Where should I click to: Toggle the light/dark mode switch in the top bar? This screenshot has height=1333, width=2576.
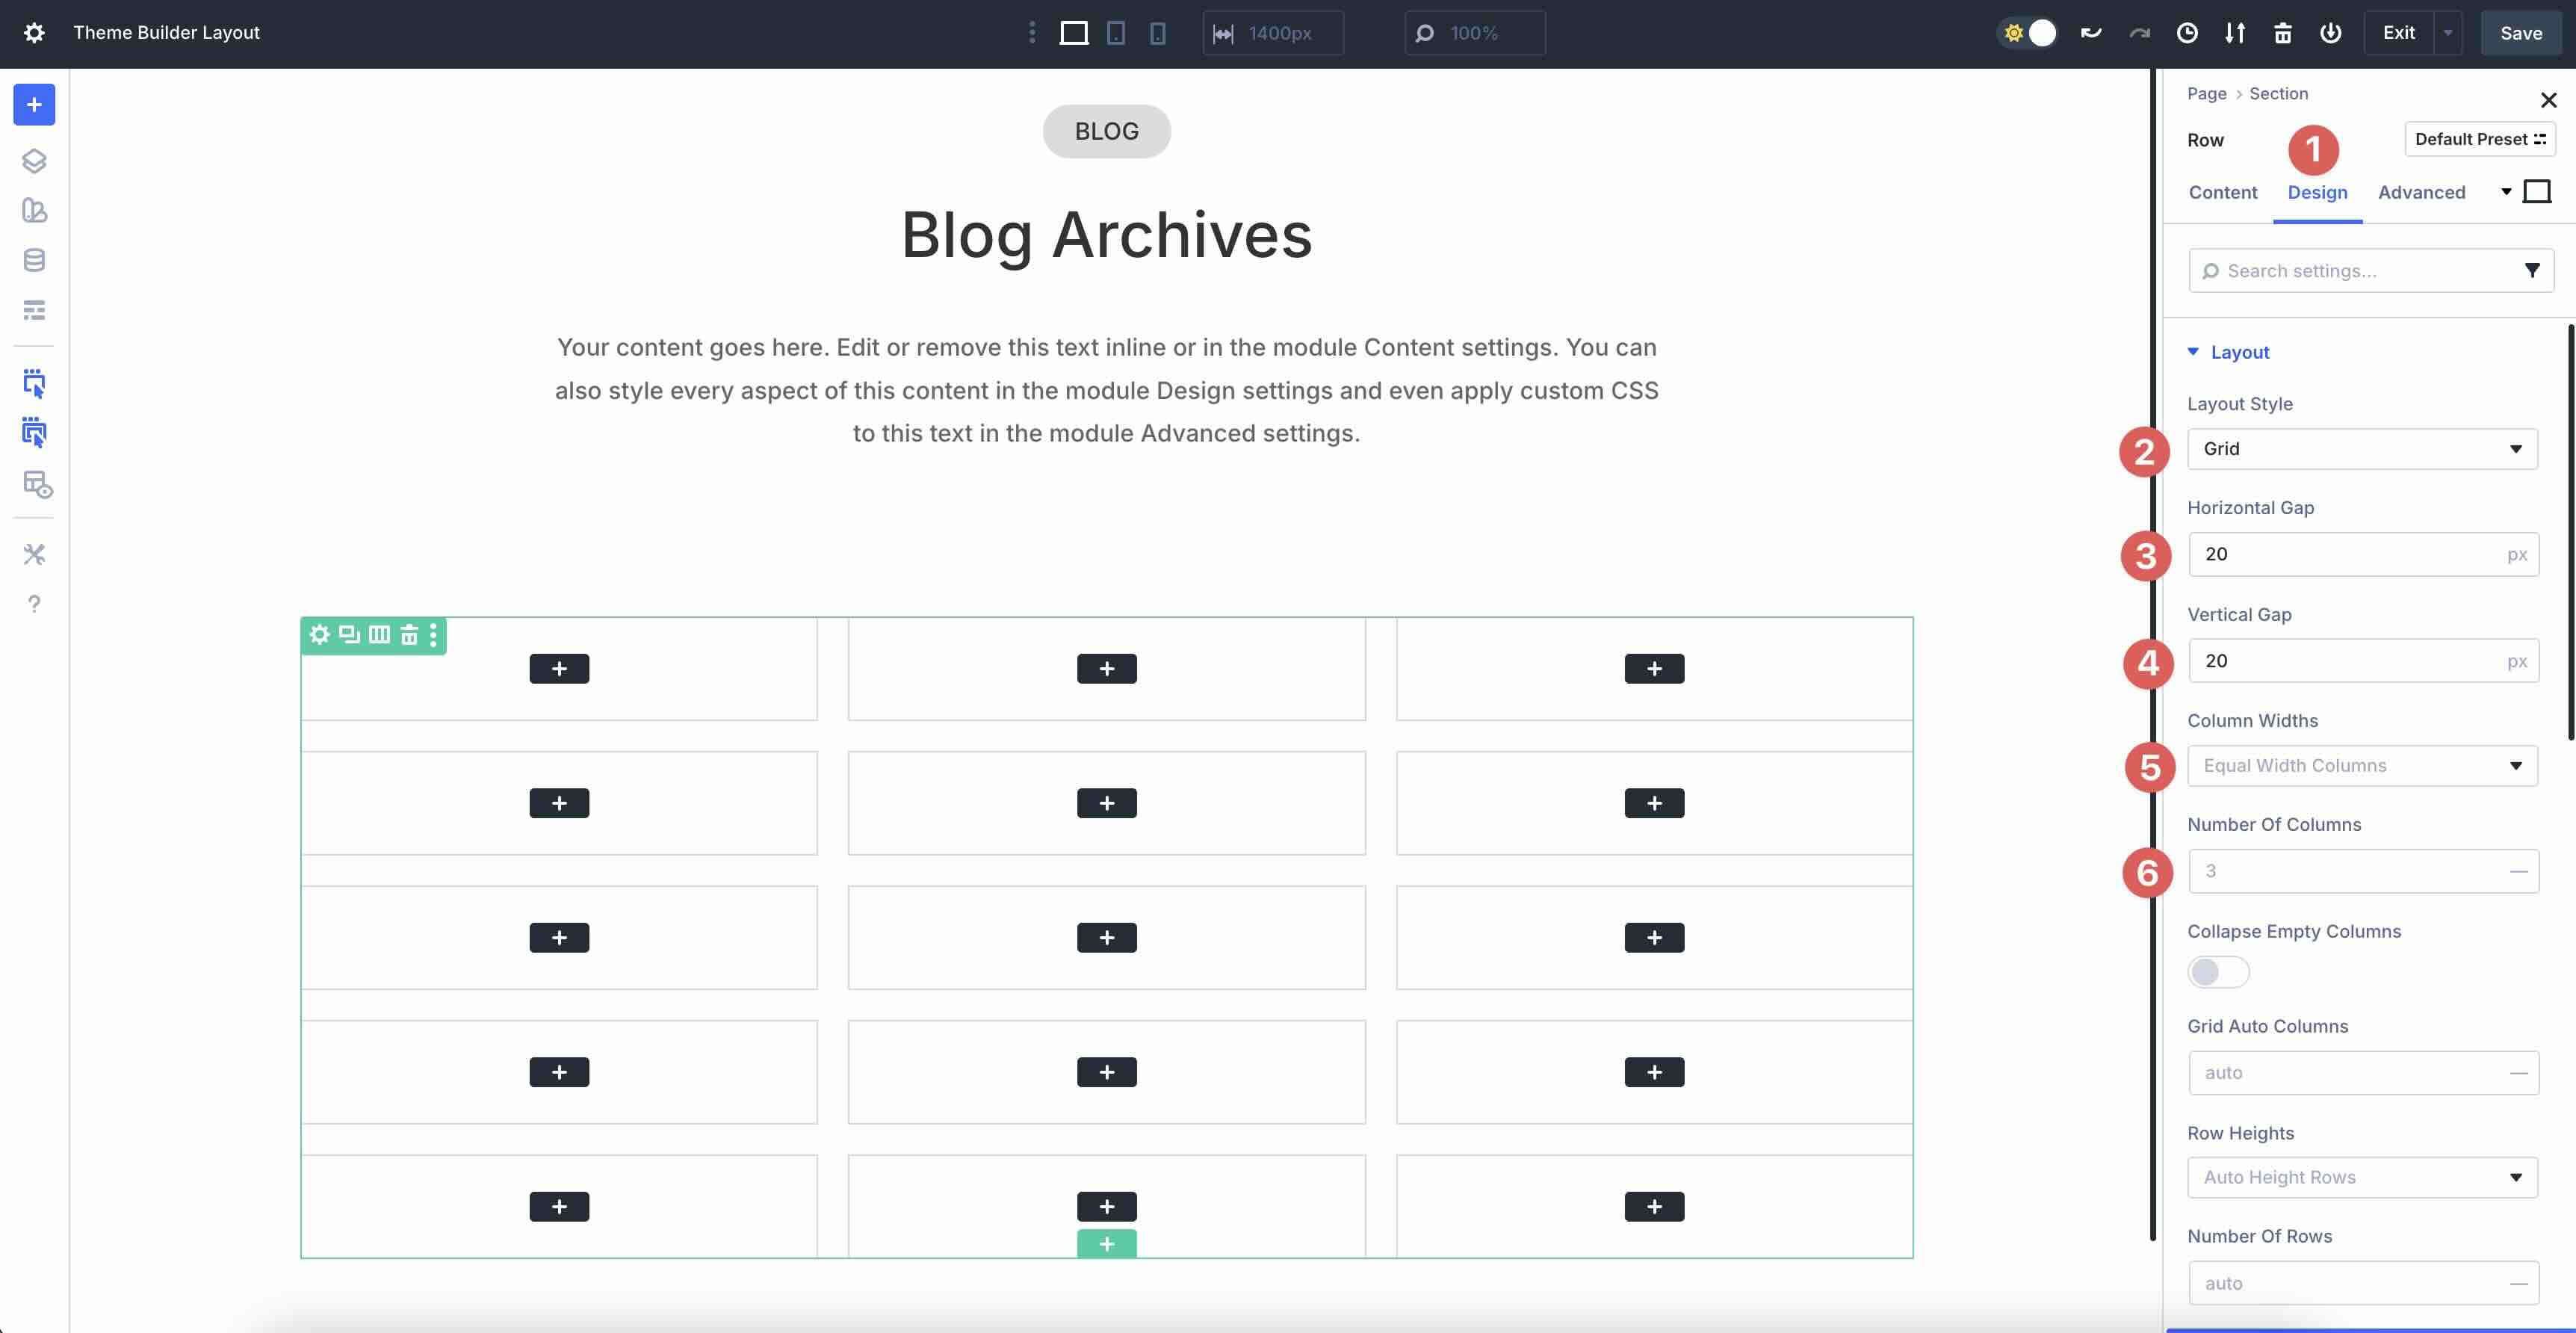[2028, 32]
